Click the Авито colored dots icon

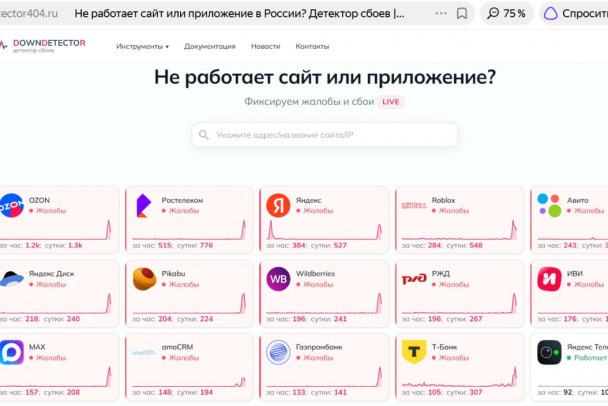(x=549, y=205)
